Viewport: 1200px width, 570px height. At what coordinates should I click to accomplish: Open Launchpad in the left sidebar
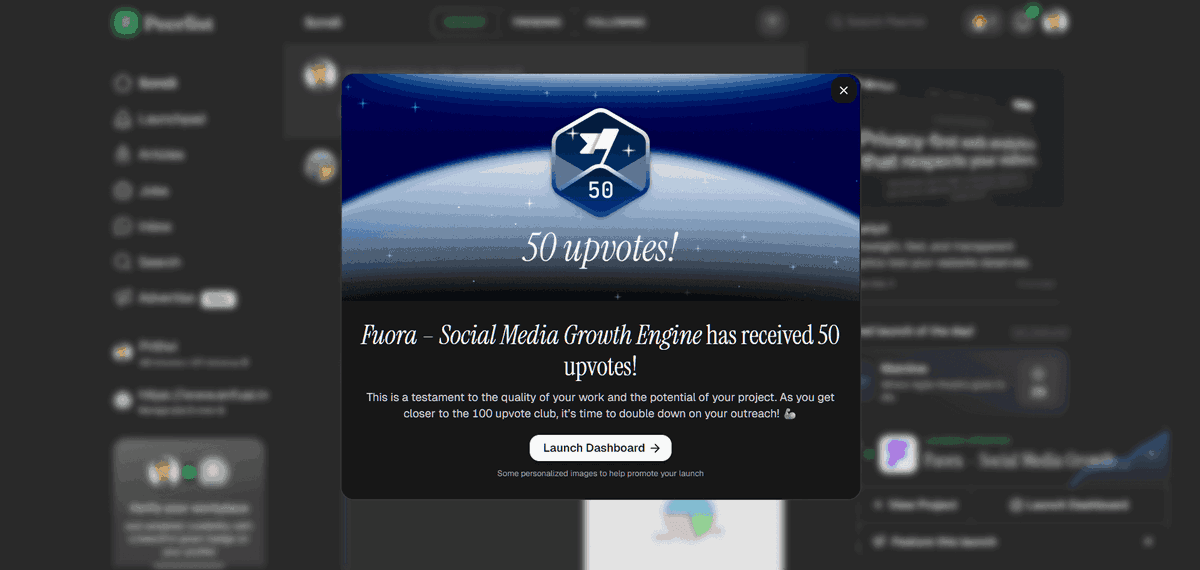160,119
